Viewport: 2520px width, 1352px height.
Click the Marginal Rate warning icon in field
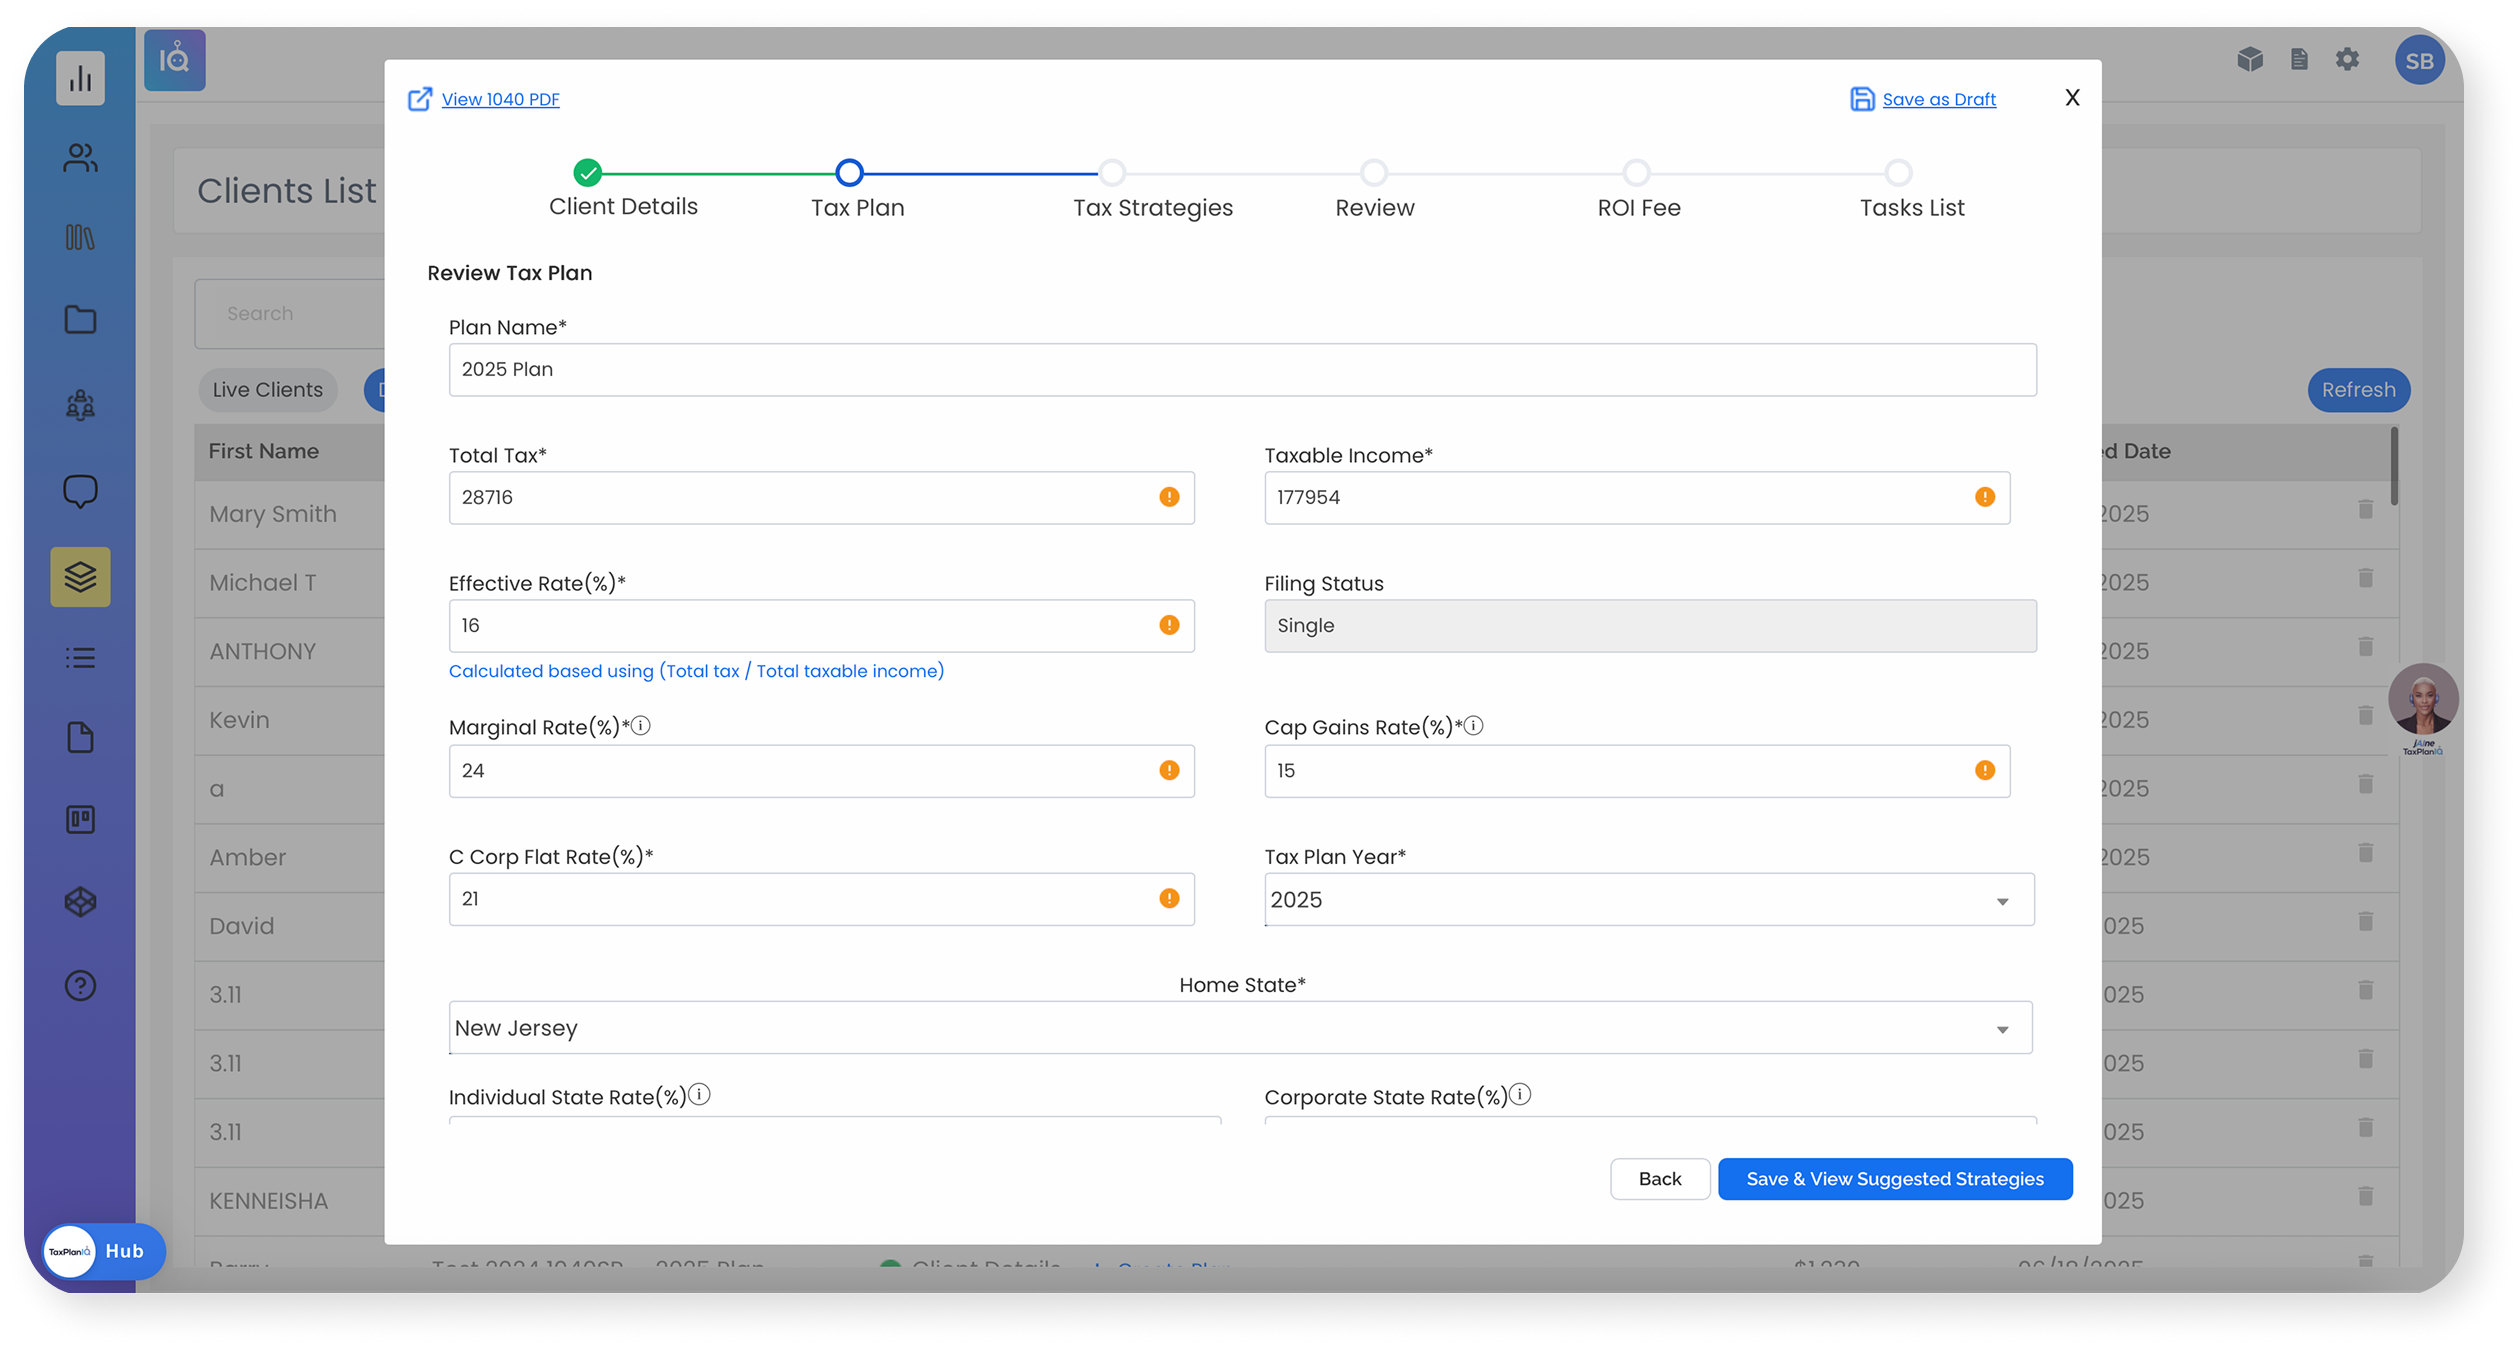coord(1169,770)
